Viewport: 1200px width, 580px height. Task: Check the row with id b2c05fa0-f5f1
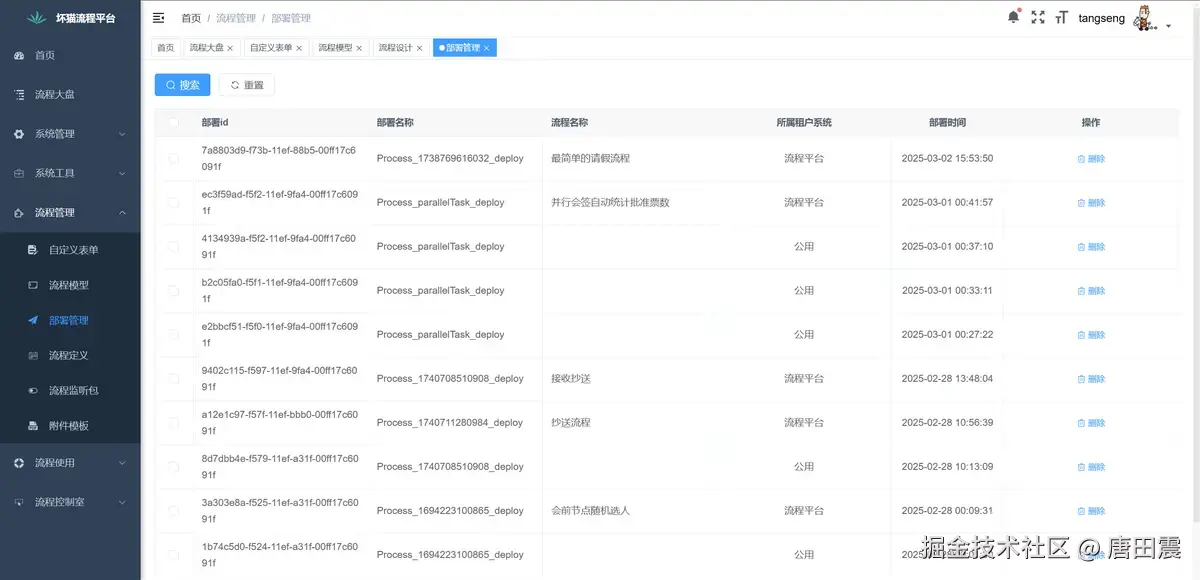174,290
